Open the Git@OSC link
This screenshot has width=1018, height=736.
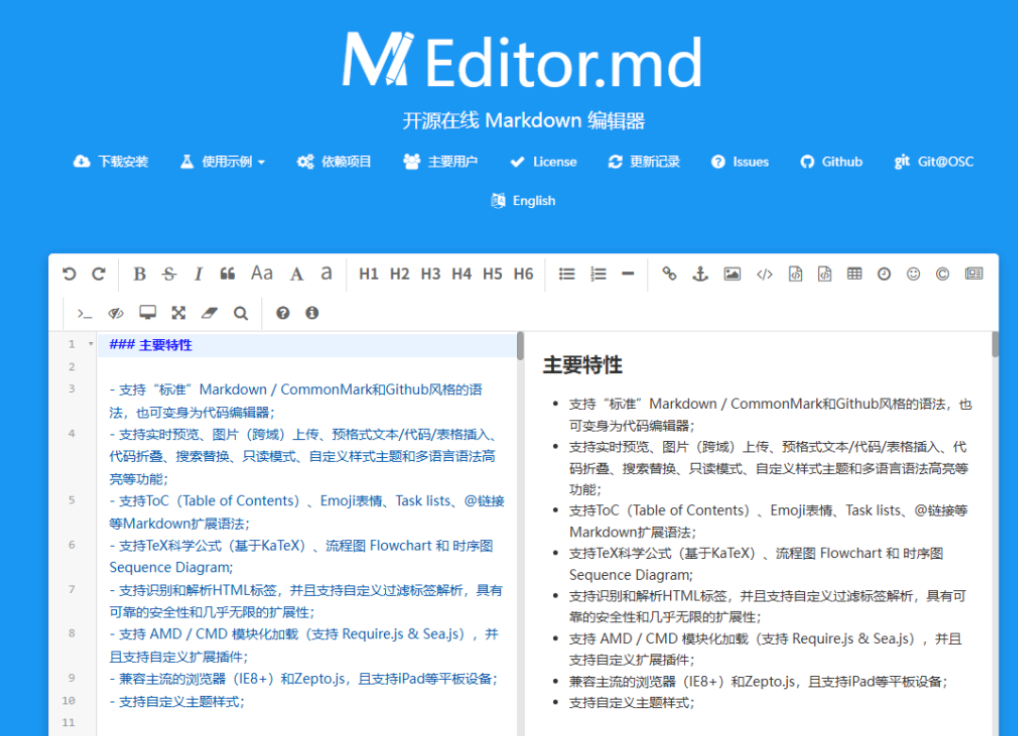point(934,162)
